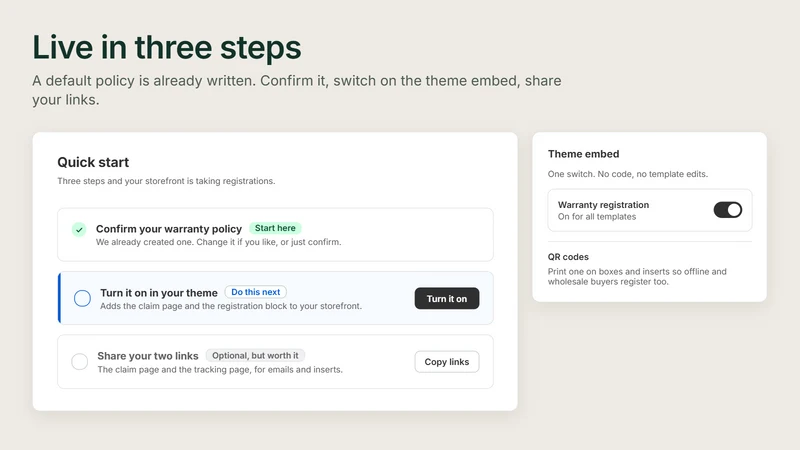Click 'Print one on boxes and inserts' text
800x450 pixels.
[637, 277]
